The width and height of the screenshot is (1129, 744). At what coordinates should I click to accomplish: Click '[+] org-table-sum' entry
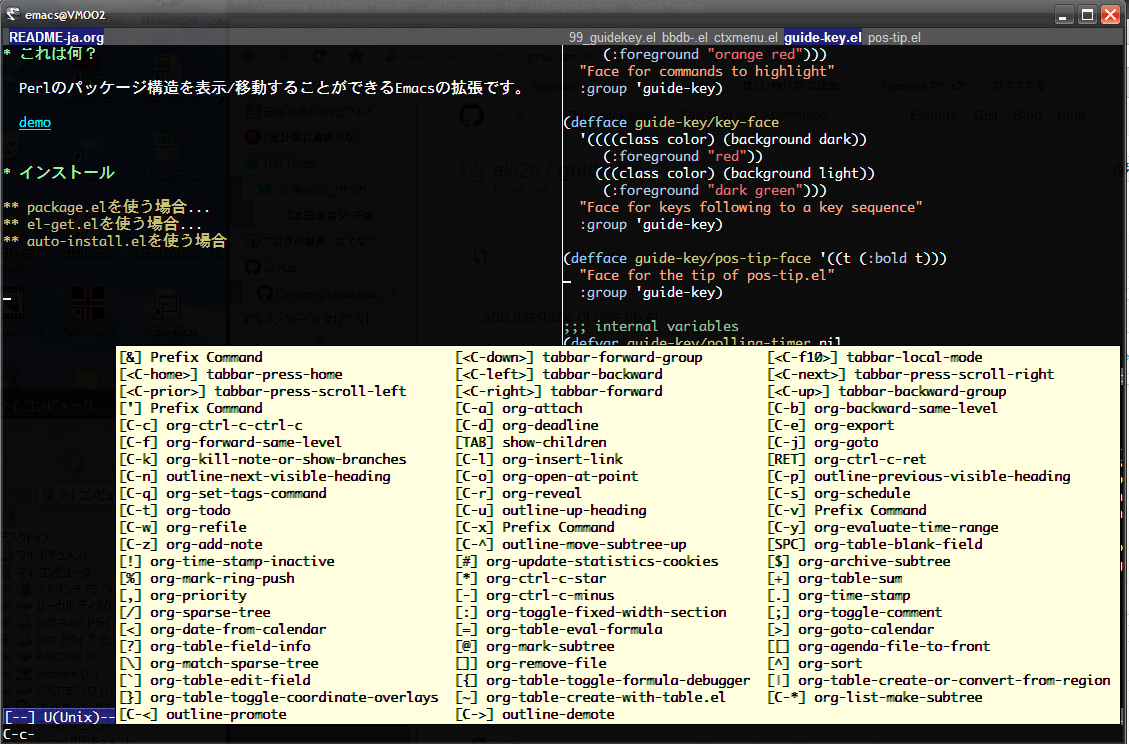click(835, 578)
